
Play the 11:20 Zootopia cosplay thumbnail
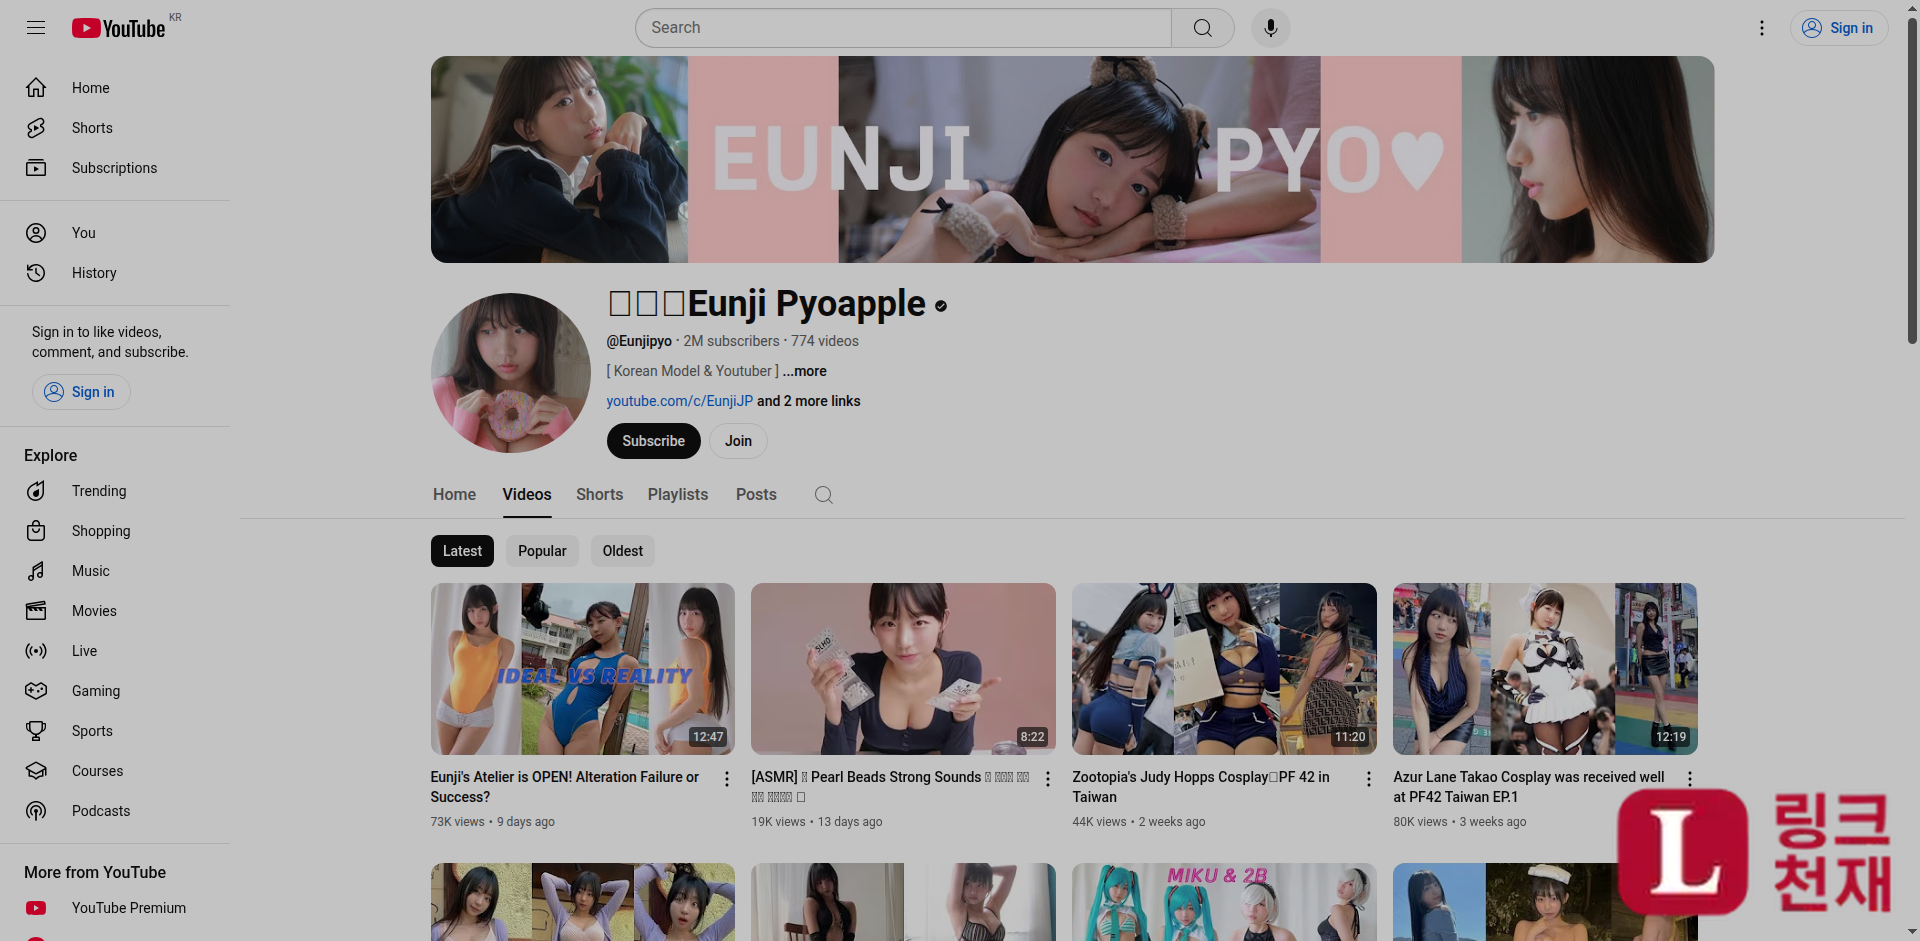1224,669
